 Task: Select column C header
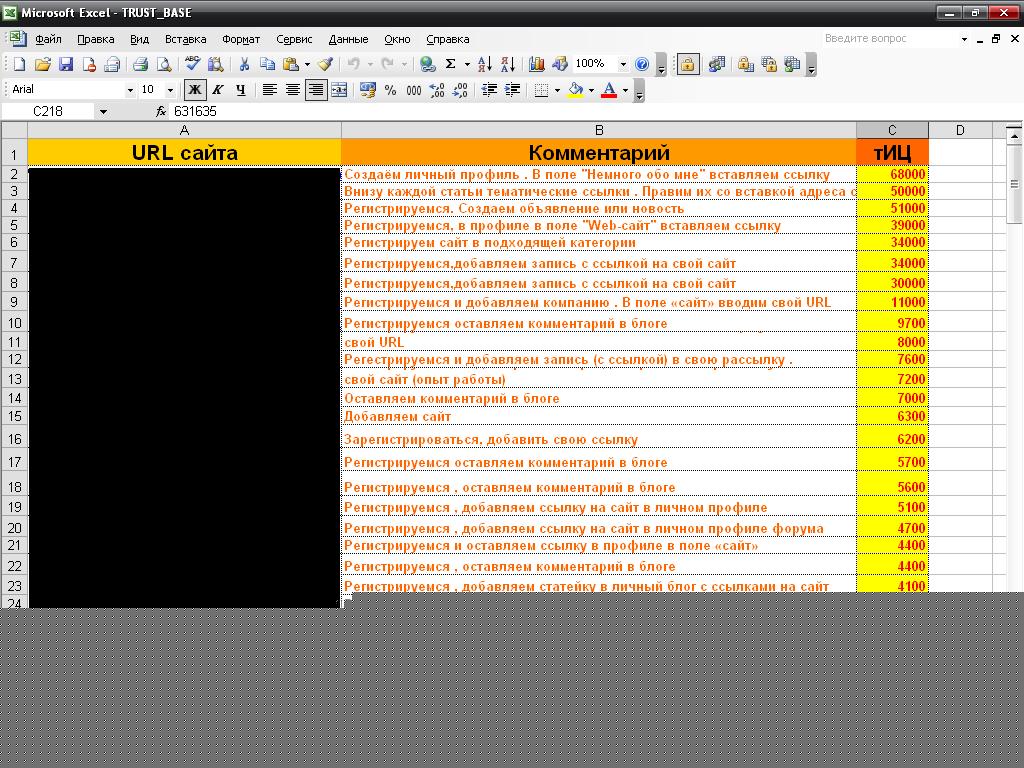(x=892, y=130)
